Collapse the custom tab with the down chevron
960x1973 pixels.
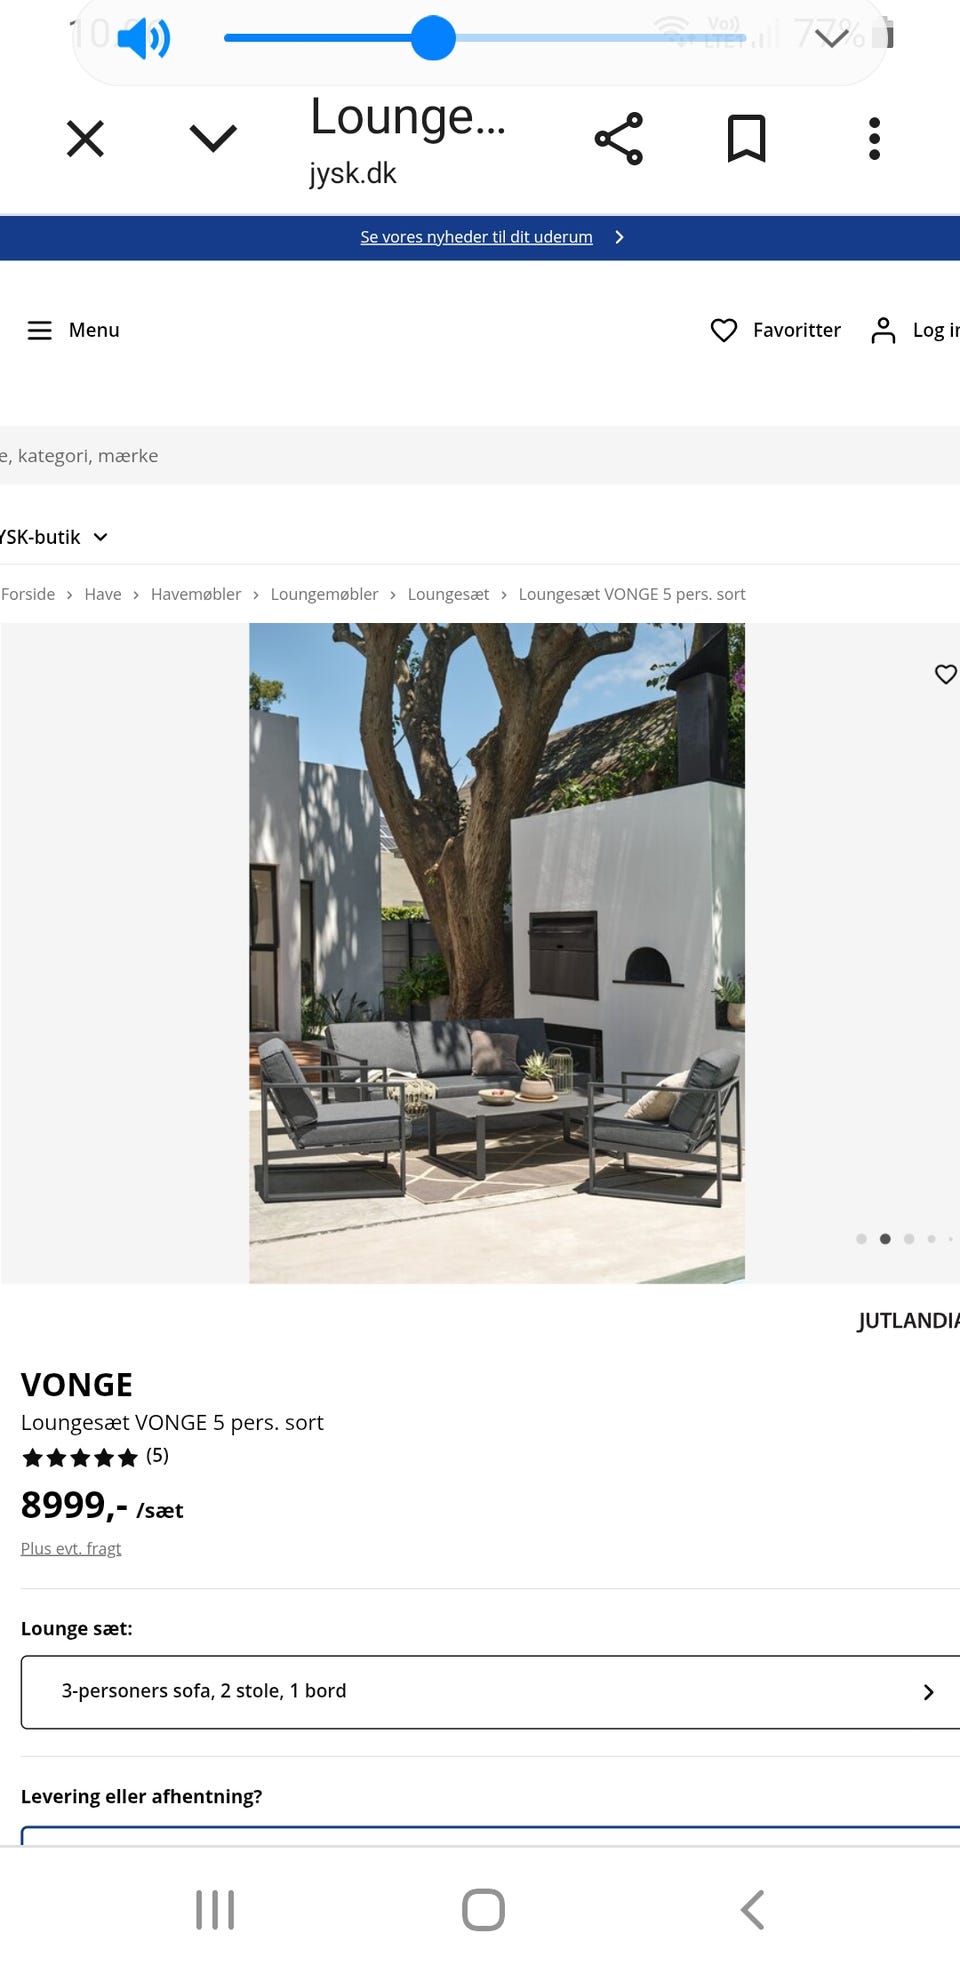point(213,139)
